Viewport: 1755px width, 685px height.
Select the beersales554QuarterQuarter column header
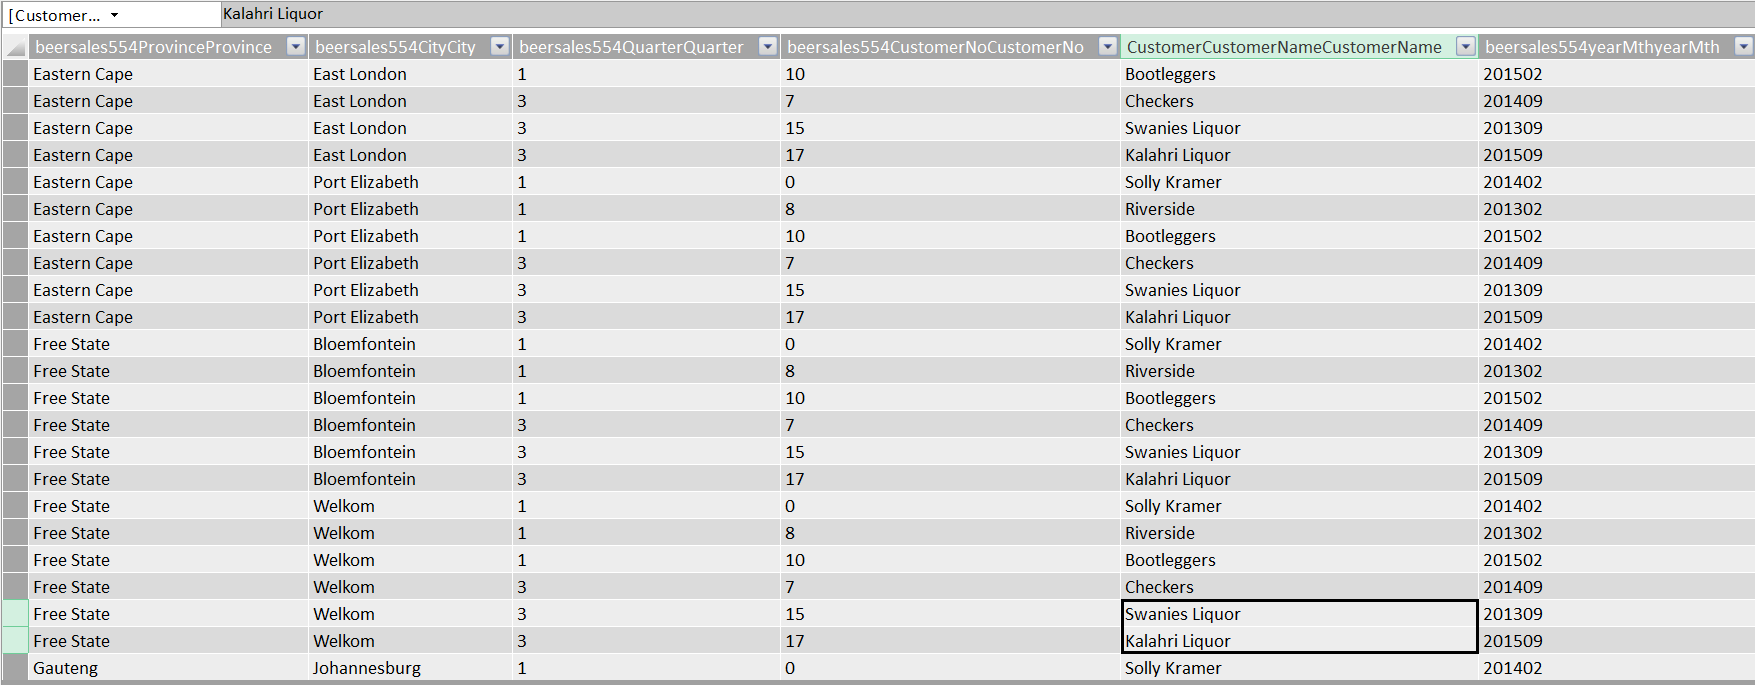(x=631, y=47)
